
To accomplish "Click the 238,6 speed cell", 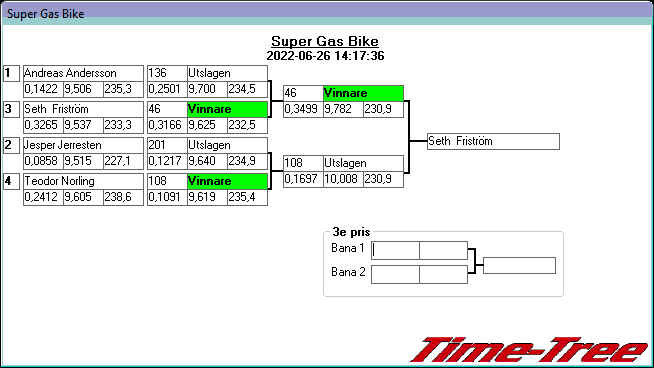I will (x=123, y=197).
